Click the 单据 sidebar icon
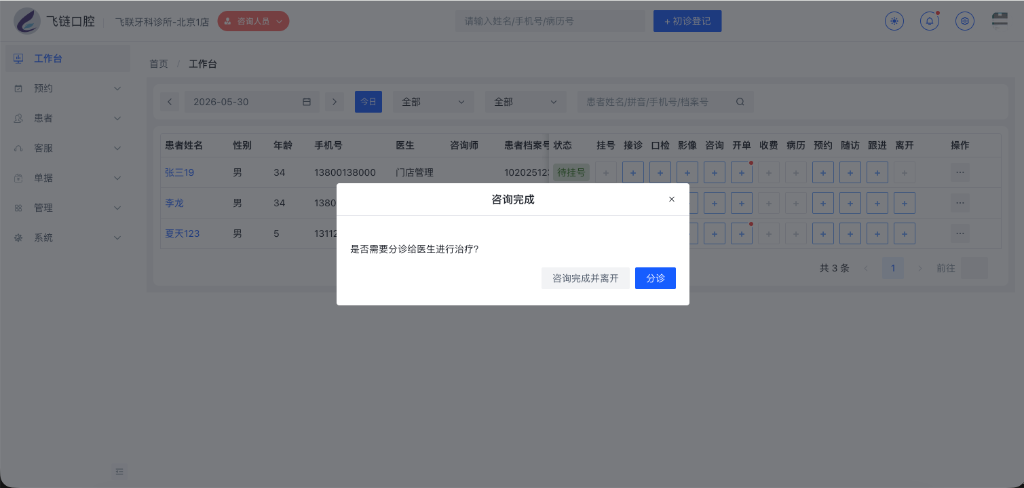 pyautogui.click(x=18, y=178)
